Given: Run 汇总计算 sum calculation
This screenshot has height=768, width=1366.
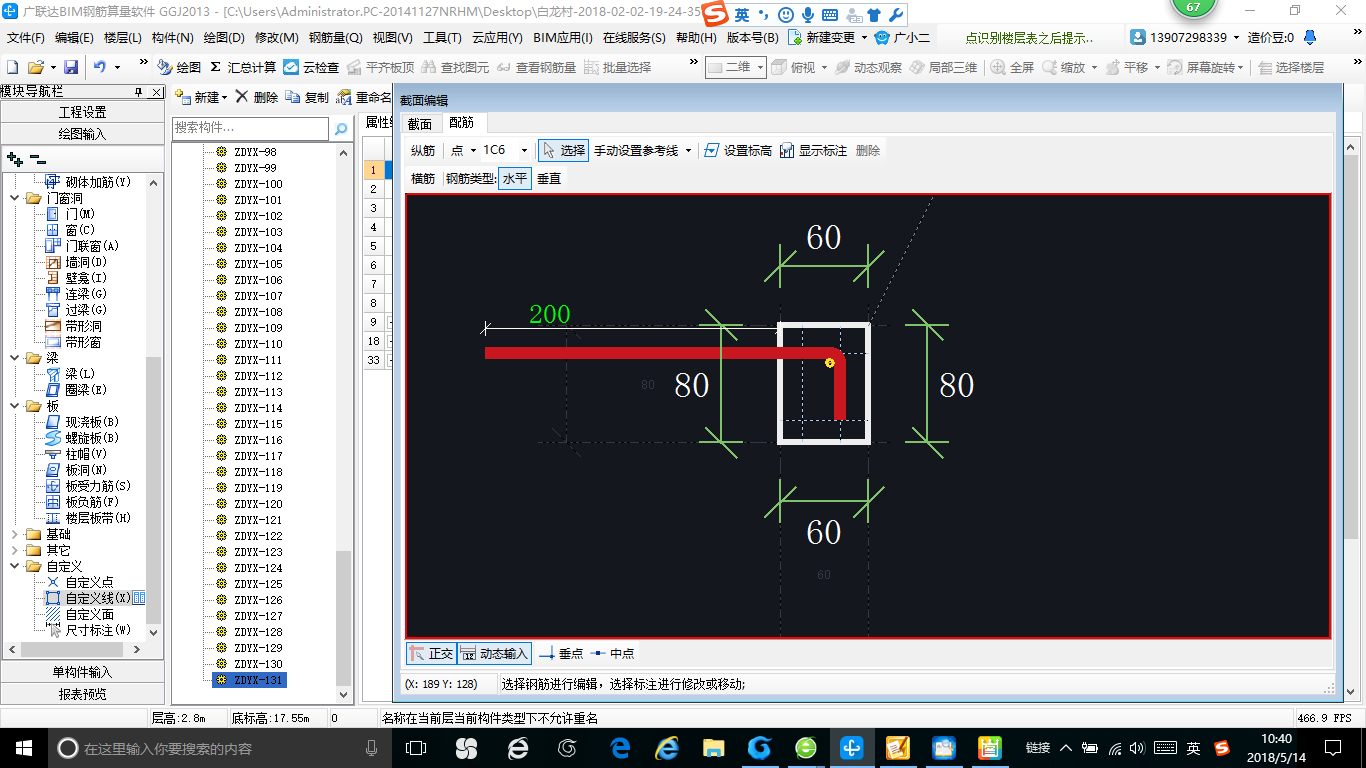Looking at the screenshot, I should coord(243,67).
